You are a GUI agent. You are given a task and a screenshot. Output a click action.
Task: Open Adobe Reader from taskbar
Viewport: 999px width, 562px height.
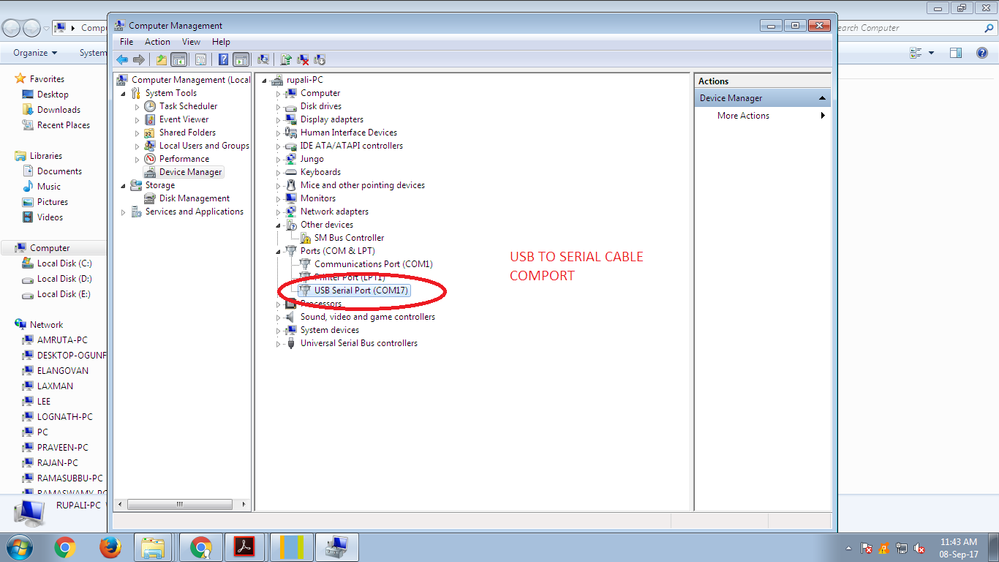(x=244, y=547)
